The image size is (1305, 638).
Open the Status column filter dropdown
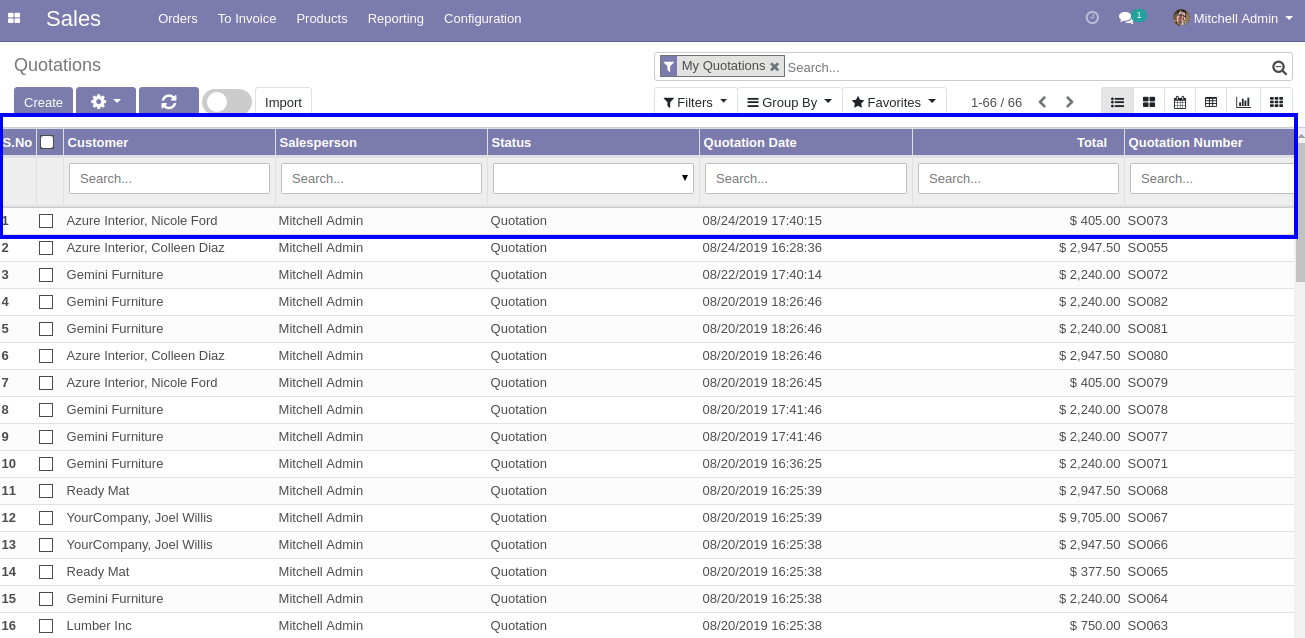(x=593, y=178)
